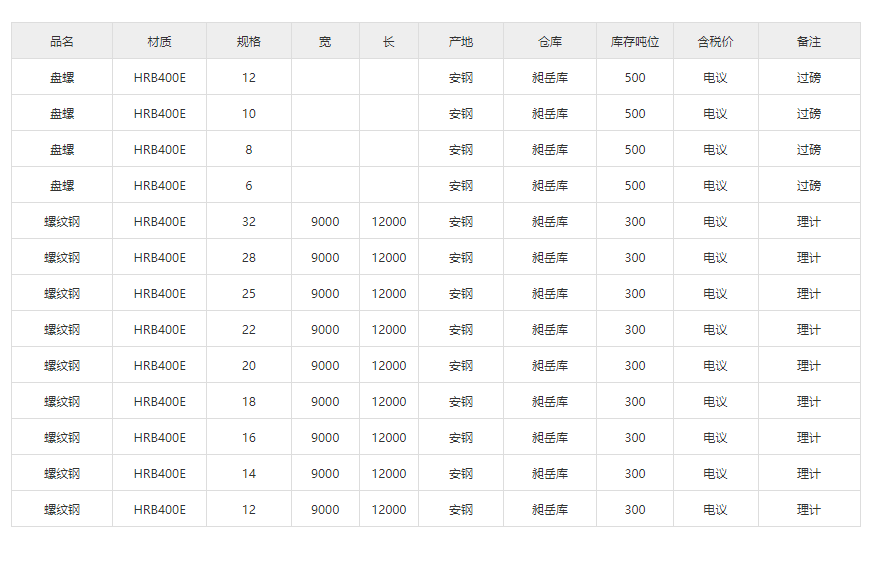883x568 pixels.
Task: Select HRB400E in the 规格 18 row
Action: [159, 401]
